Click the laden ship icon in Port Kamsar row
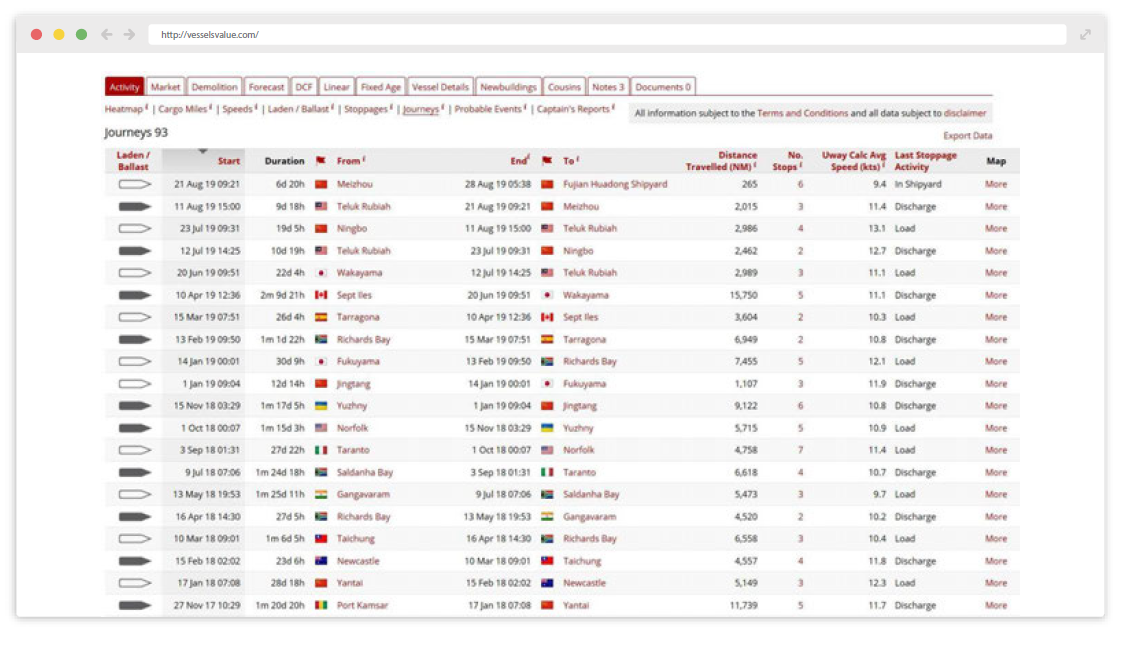1135x661 pixels. tap(134, 605)
